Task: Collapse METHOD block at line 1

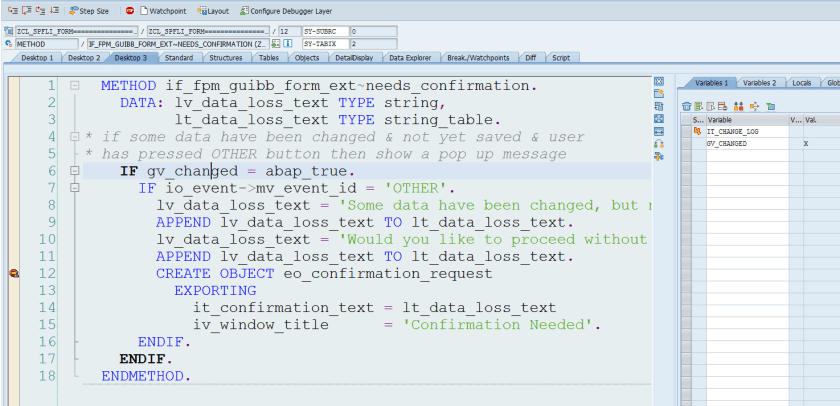Action: click(75, 85)
